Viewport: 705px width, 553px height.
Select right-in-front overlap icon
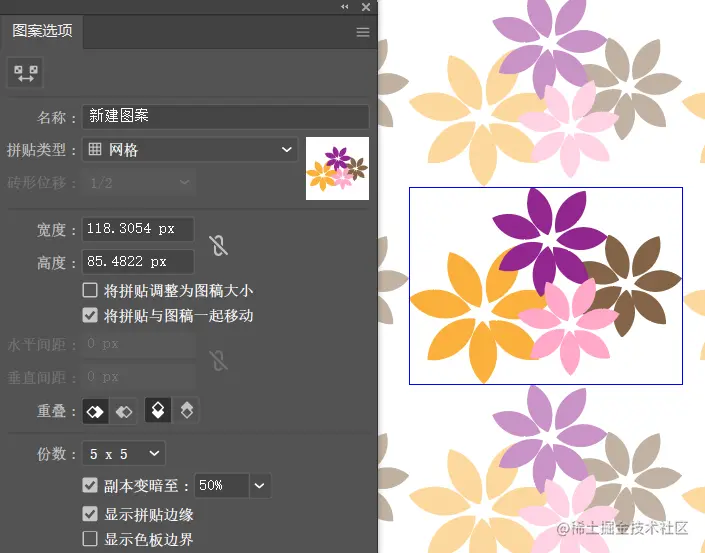point(123,411)
